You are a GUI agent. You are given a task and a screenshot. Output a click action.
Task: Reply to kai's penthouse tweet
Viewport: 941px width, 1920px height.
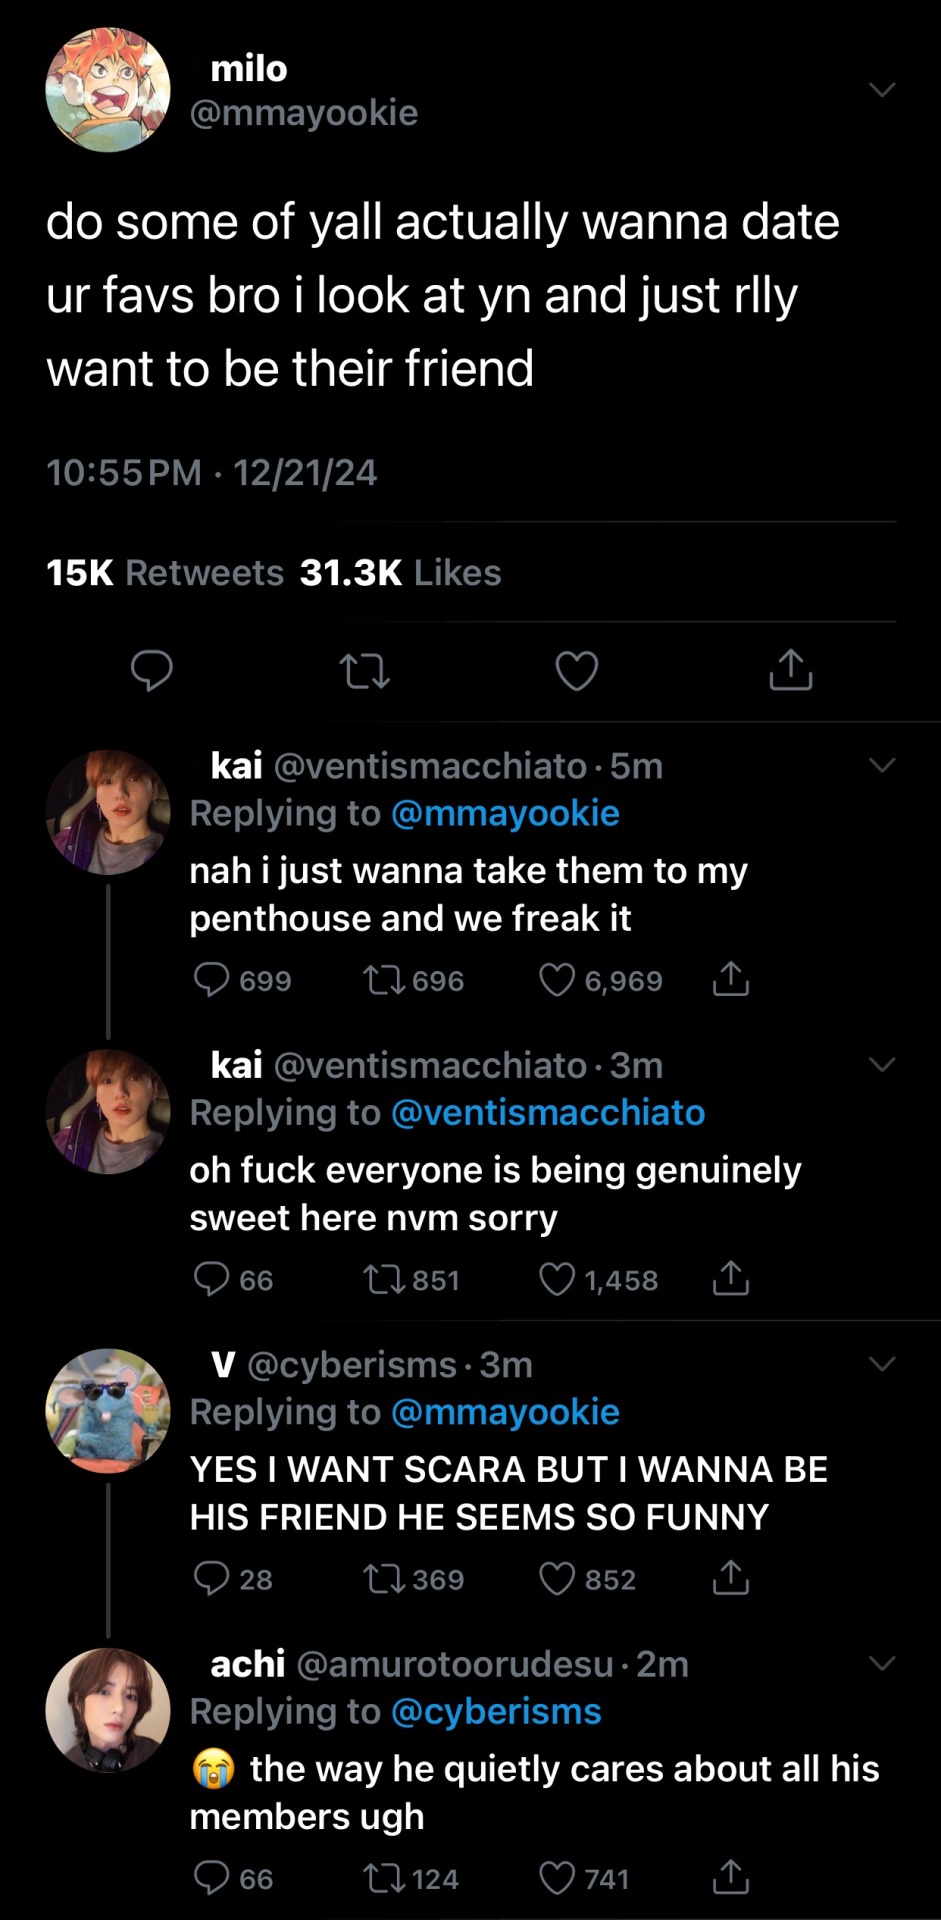(x=211, y=980)
